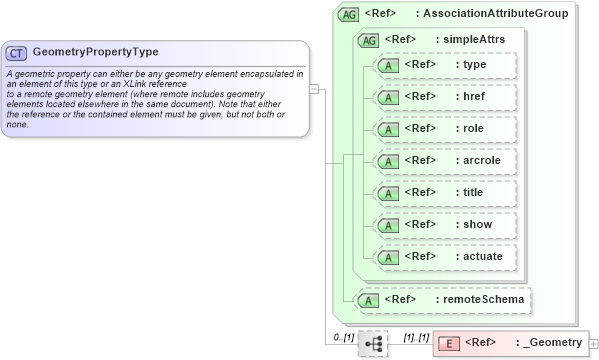Select the ': actuate' attribute label
This screenshot has width=599, height=360.
tap(479, 256)
